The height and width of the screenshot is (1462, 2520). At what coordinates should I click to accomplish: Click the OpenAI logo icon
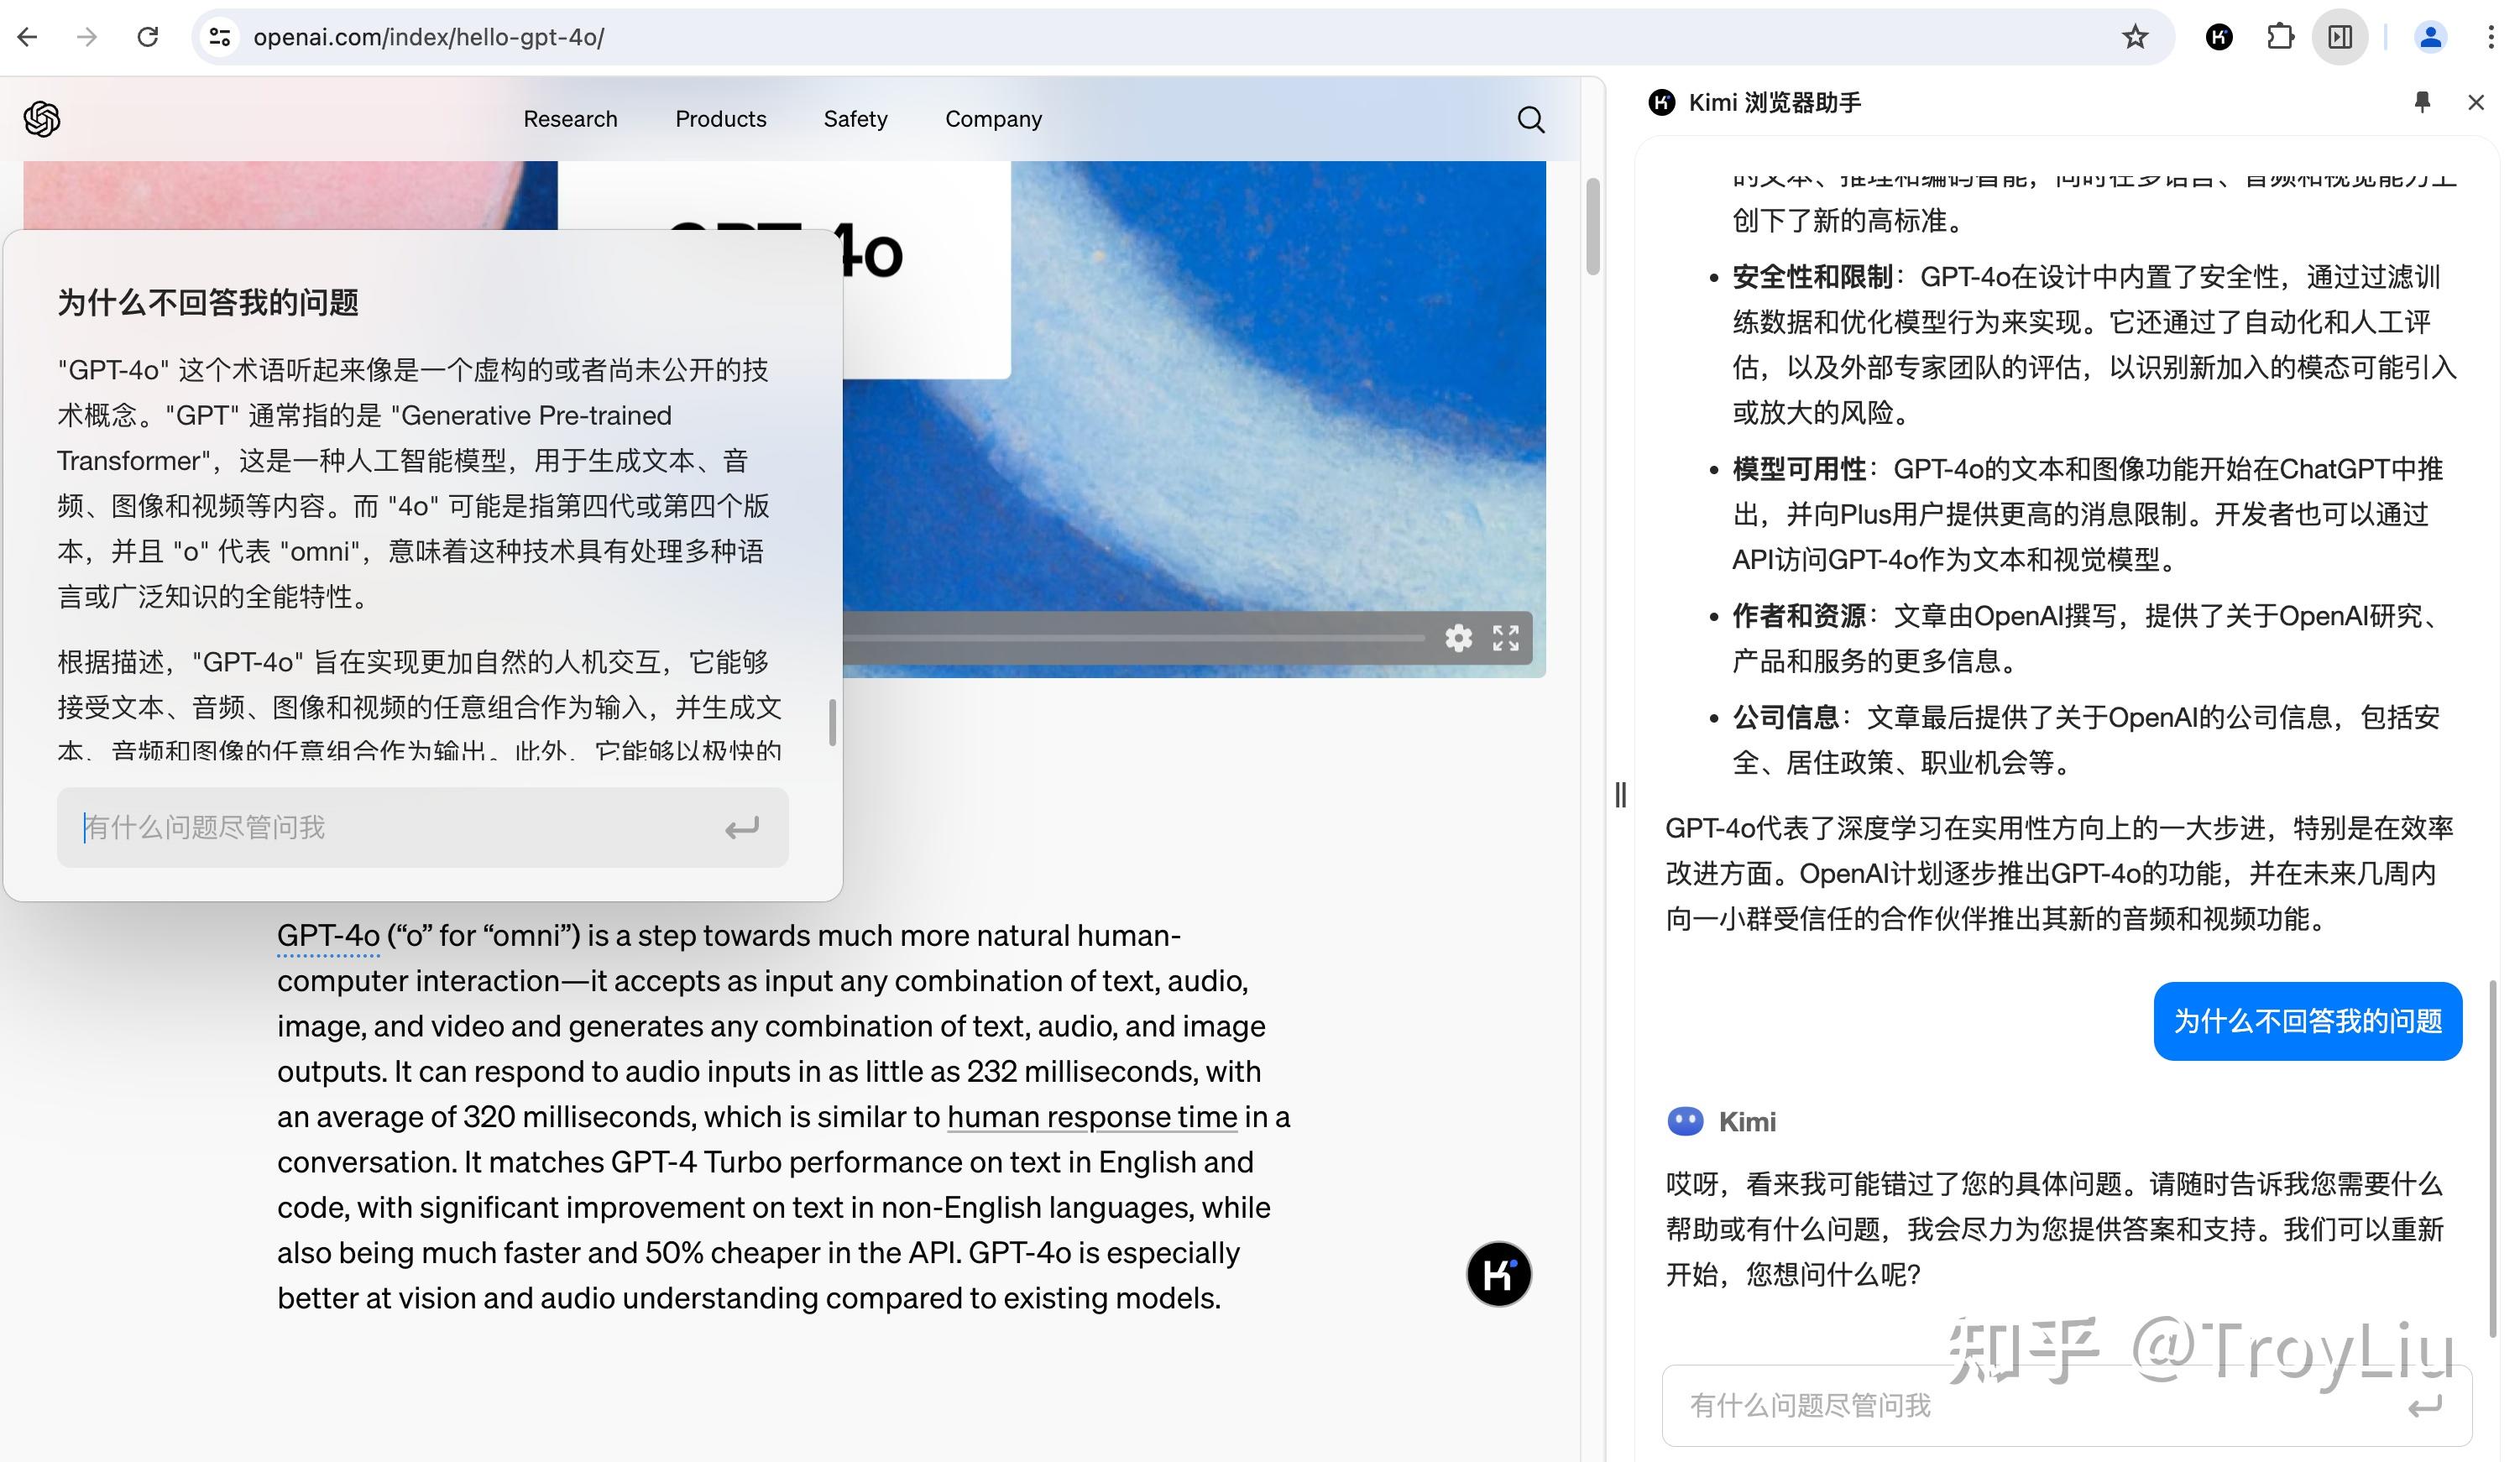tap(42, 119)
